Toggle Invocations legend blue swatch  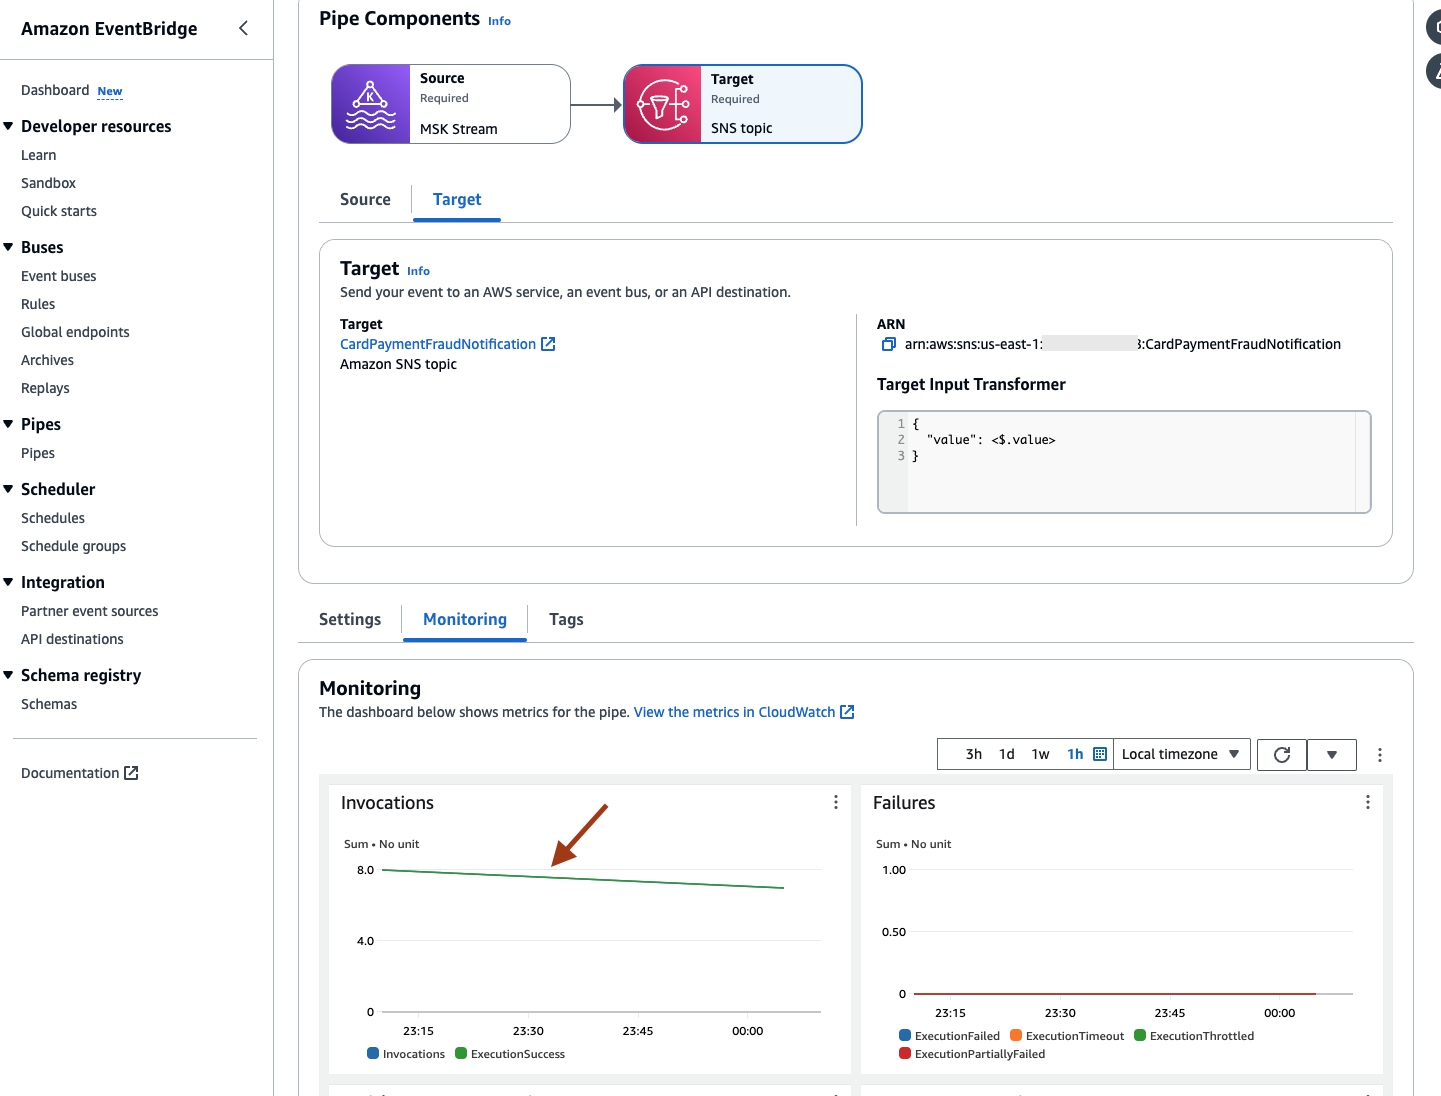click(x=373, y=1053)
